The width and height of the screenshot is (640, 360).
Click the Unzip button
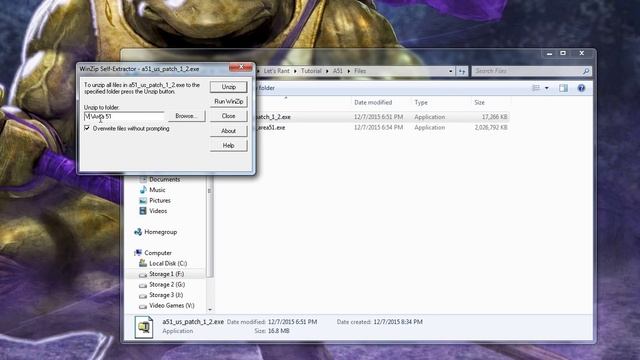(x=229, y=87)
